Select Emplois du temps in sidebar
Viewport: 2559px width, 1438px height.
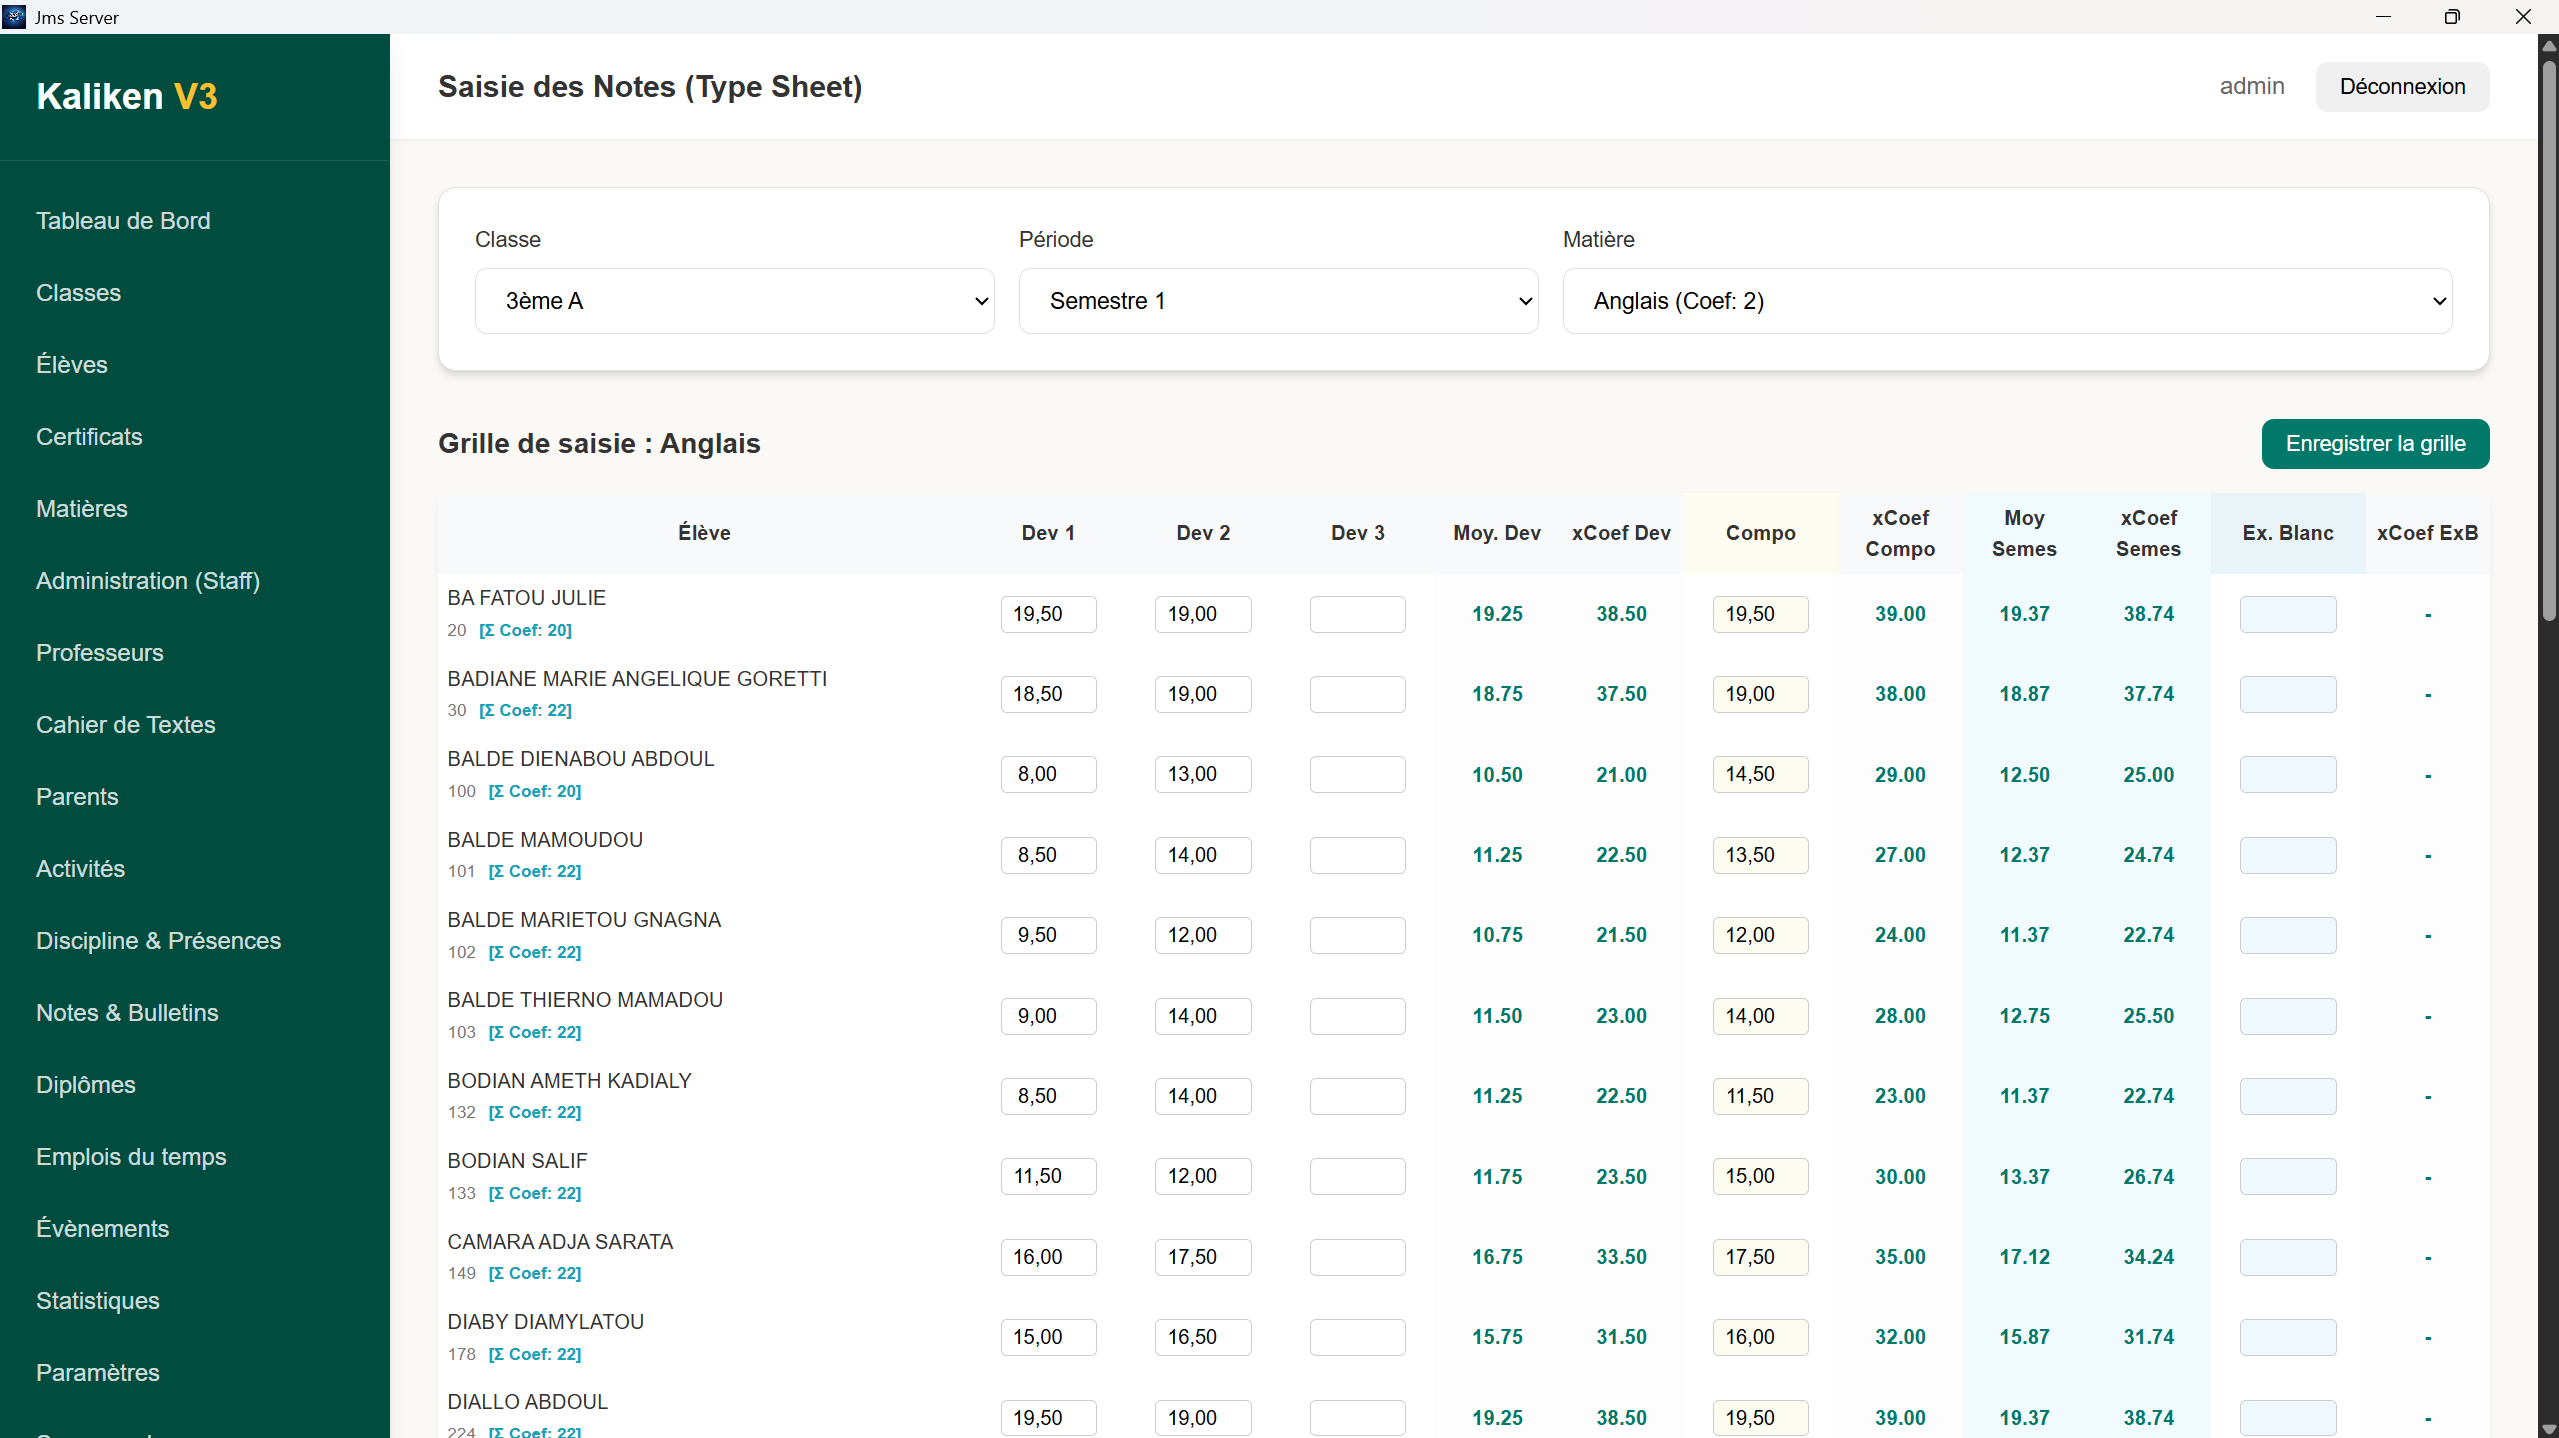[x=131, y=1157]
